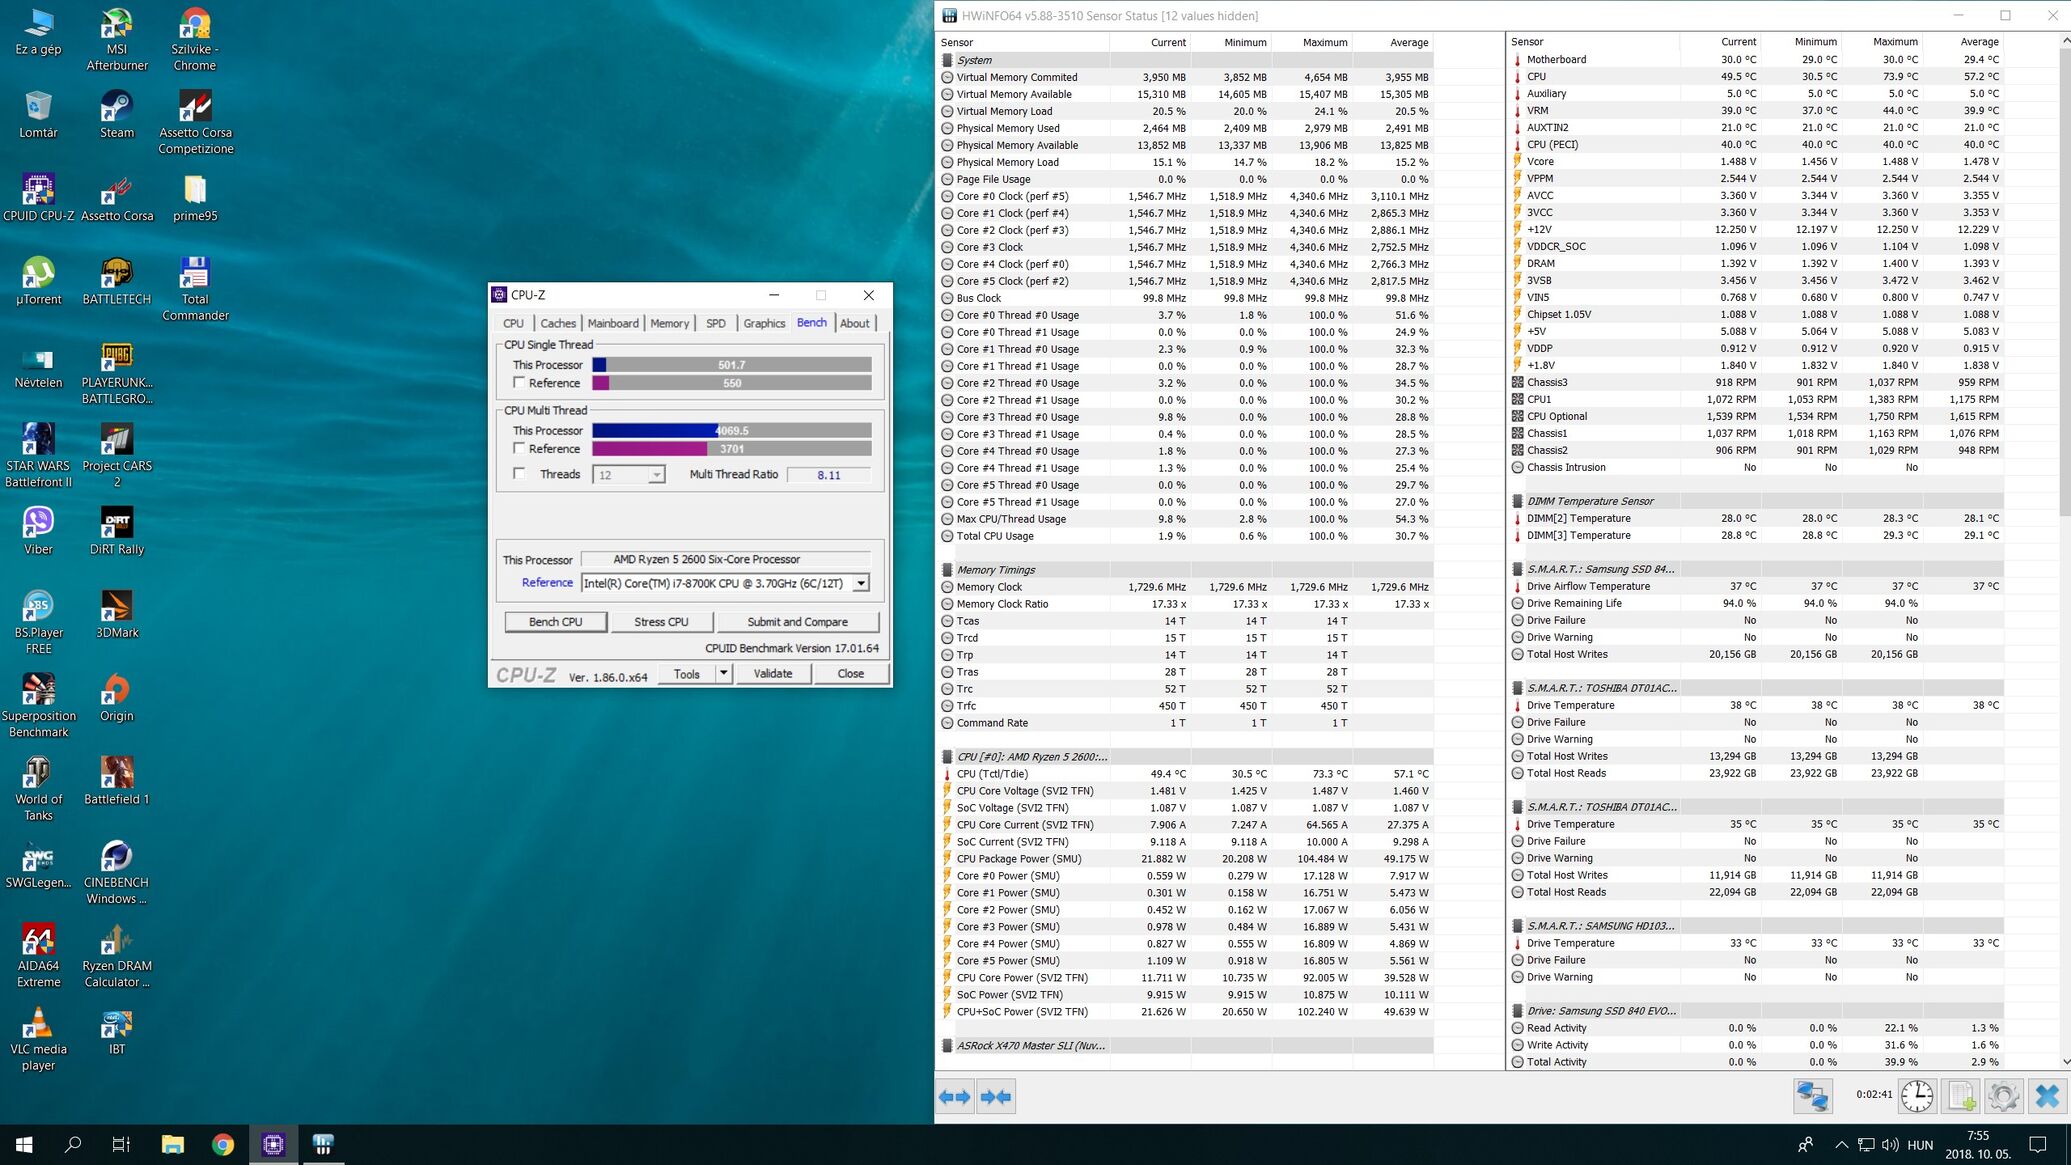This screenshot has height=1165, width=2071.
Task: Select the Total CPU Usage sensor row
Action: click(1186, 536)
